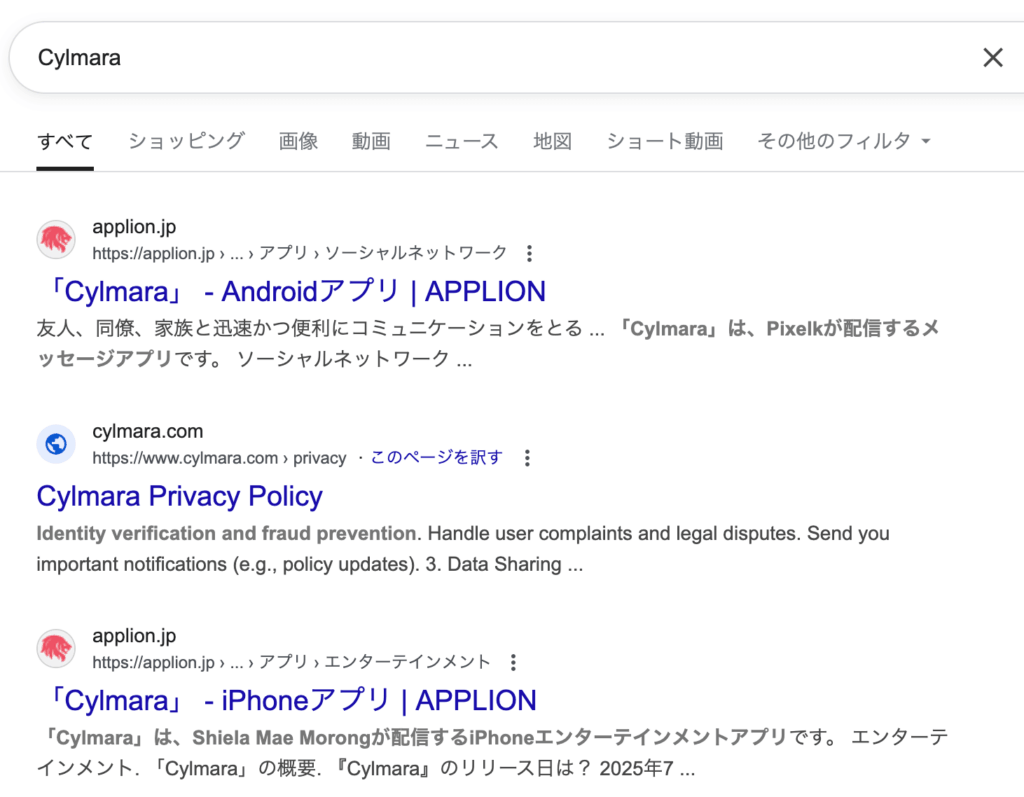Click the applion.jp URL ending in エンターテインメント
The width and height of the screenshot is (1024, 797).
tap(291, 662)
